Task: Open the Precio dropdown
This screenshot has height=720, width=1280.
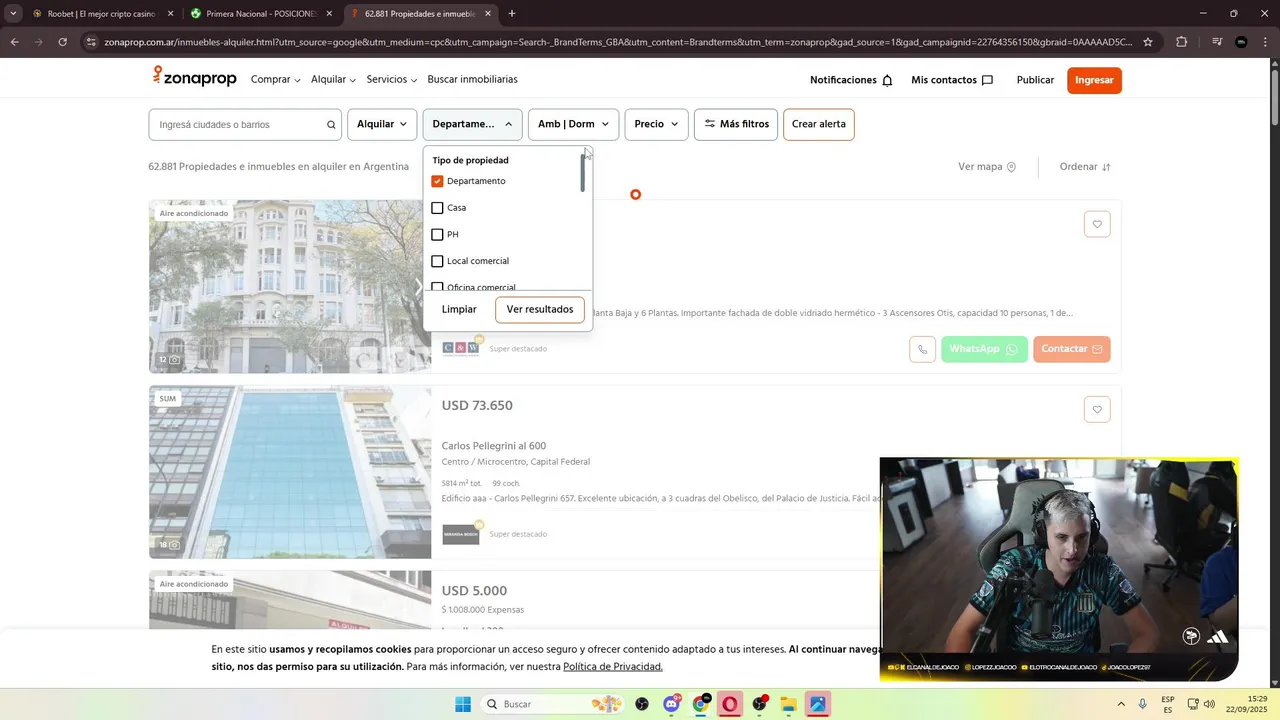Action: [657, 124]
